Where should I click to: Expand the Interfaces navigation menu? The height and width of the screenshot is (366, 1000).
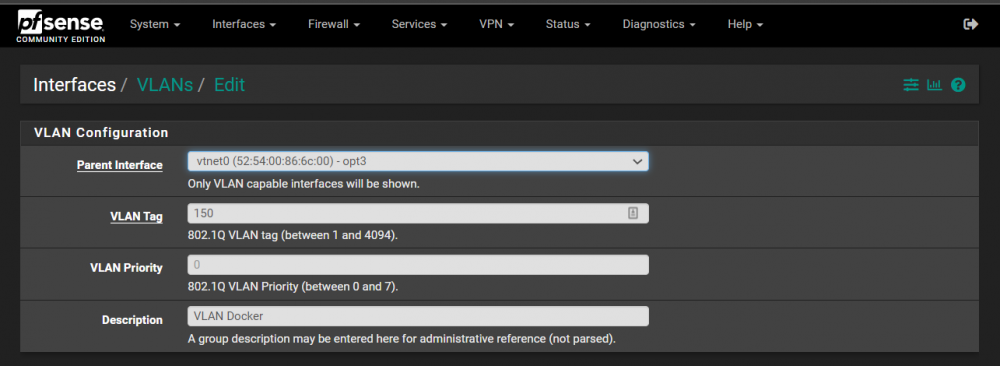(244, 24)
